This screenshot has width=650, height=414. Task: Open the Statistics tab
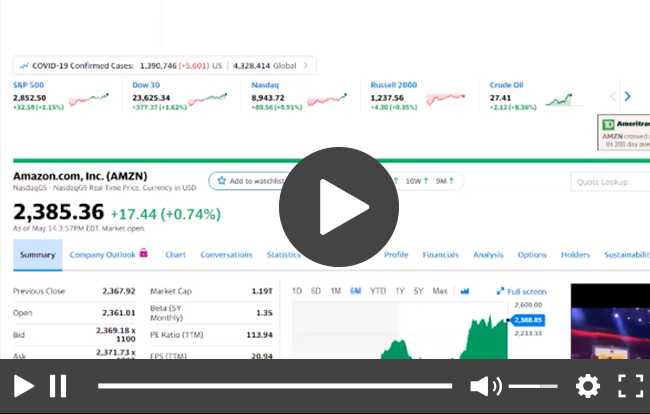click(x=284, y=255)
